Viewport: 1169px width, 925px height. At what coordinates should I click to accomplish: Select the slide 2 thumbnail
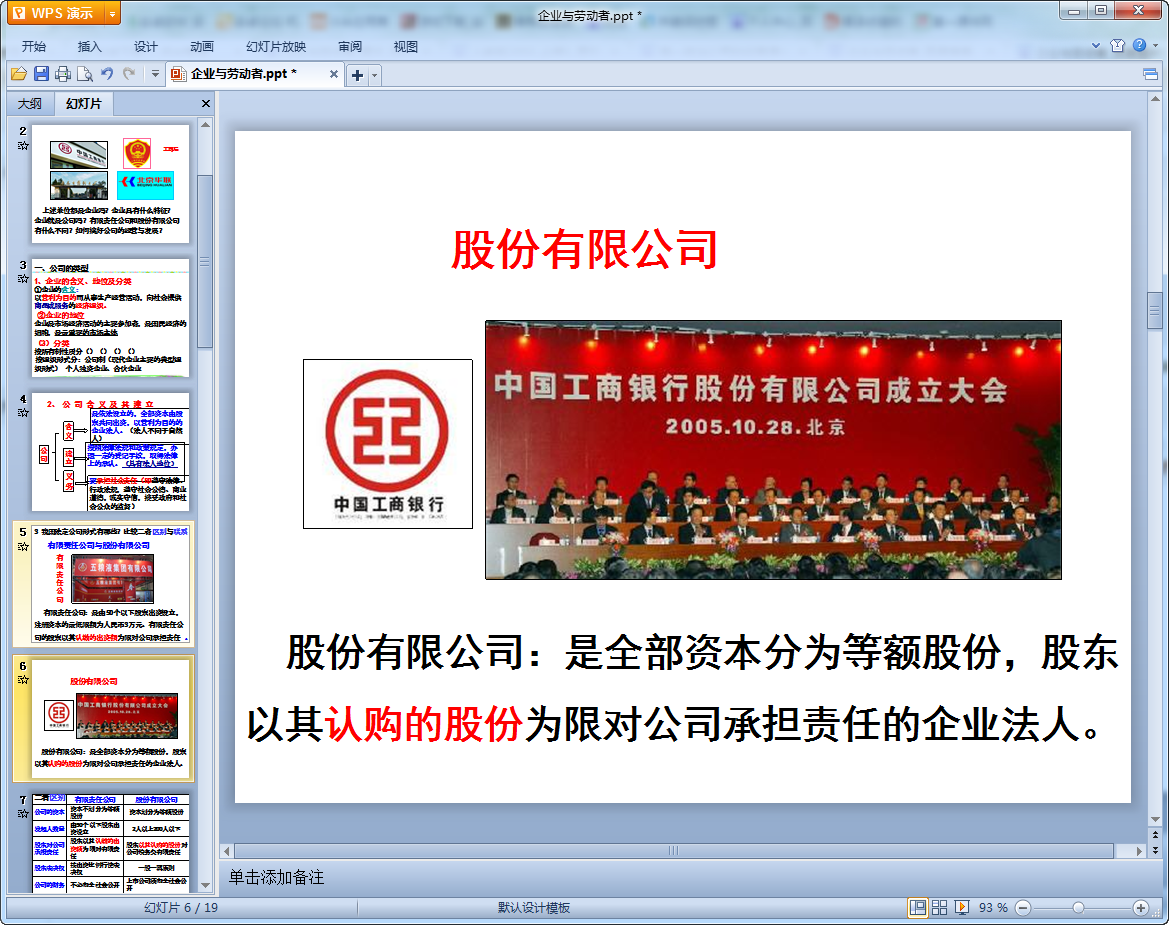(110, 183)
